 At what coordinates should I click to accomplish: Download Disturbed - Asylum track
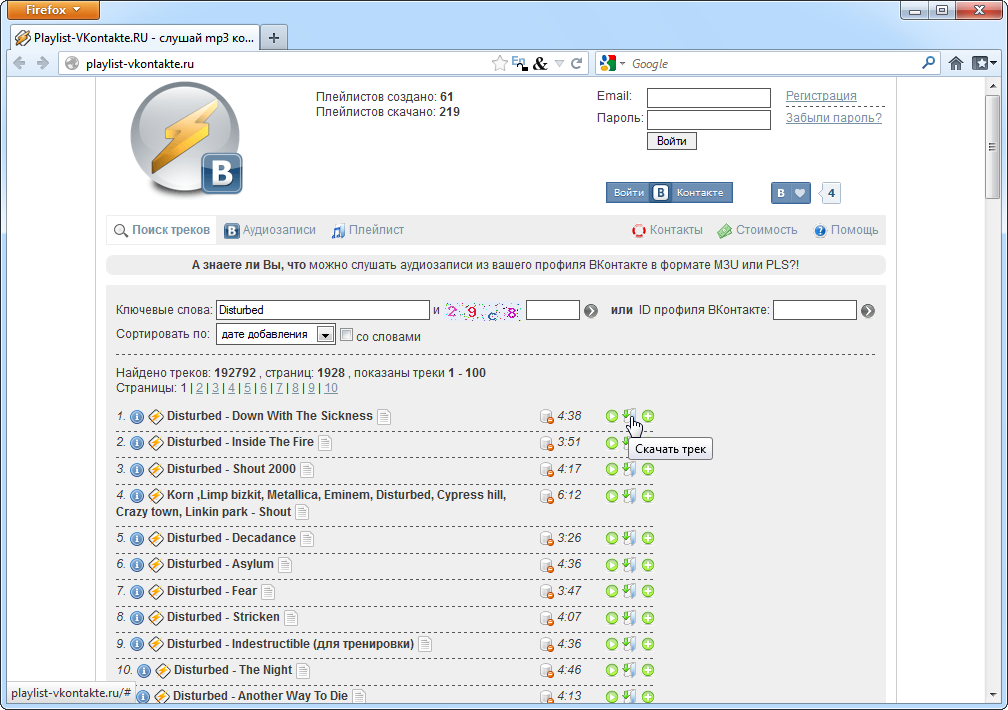point(629,565)
